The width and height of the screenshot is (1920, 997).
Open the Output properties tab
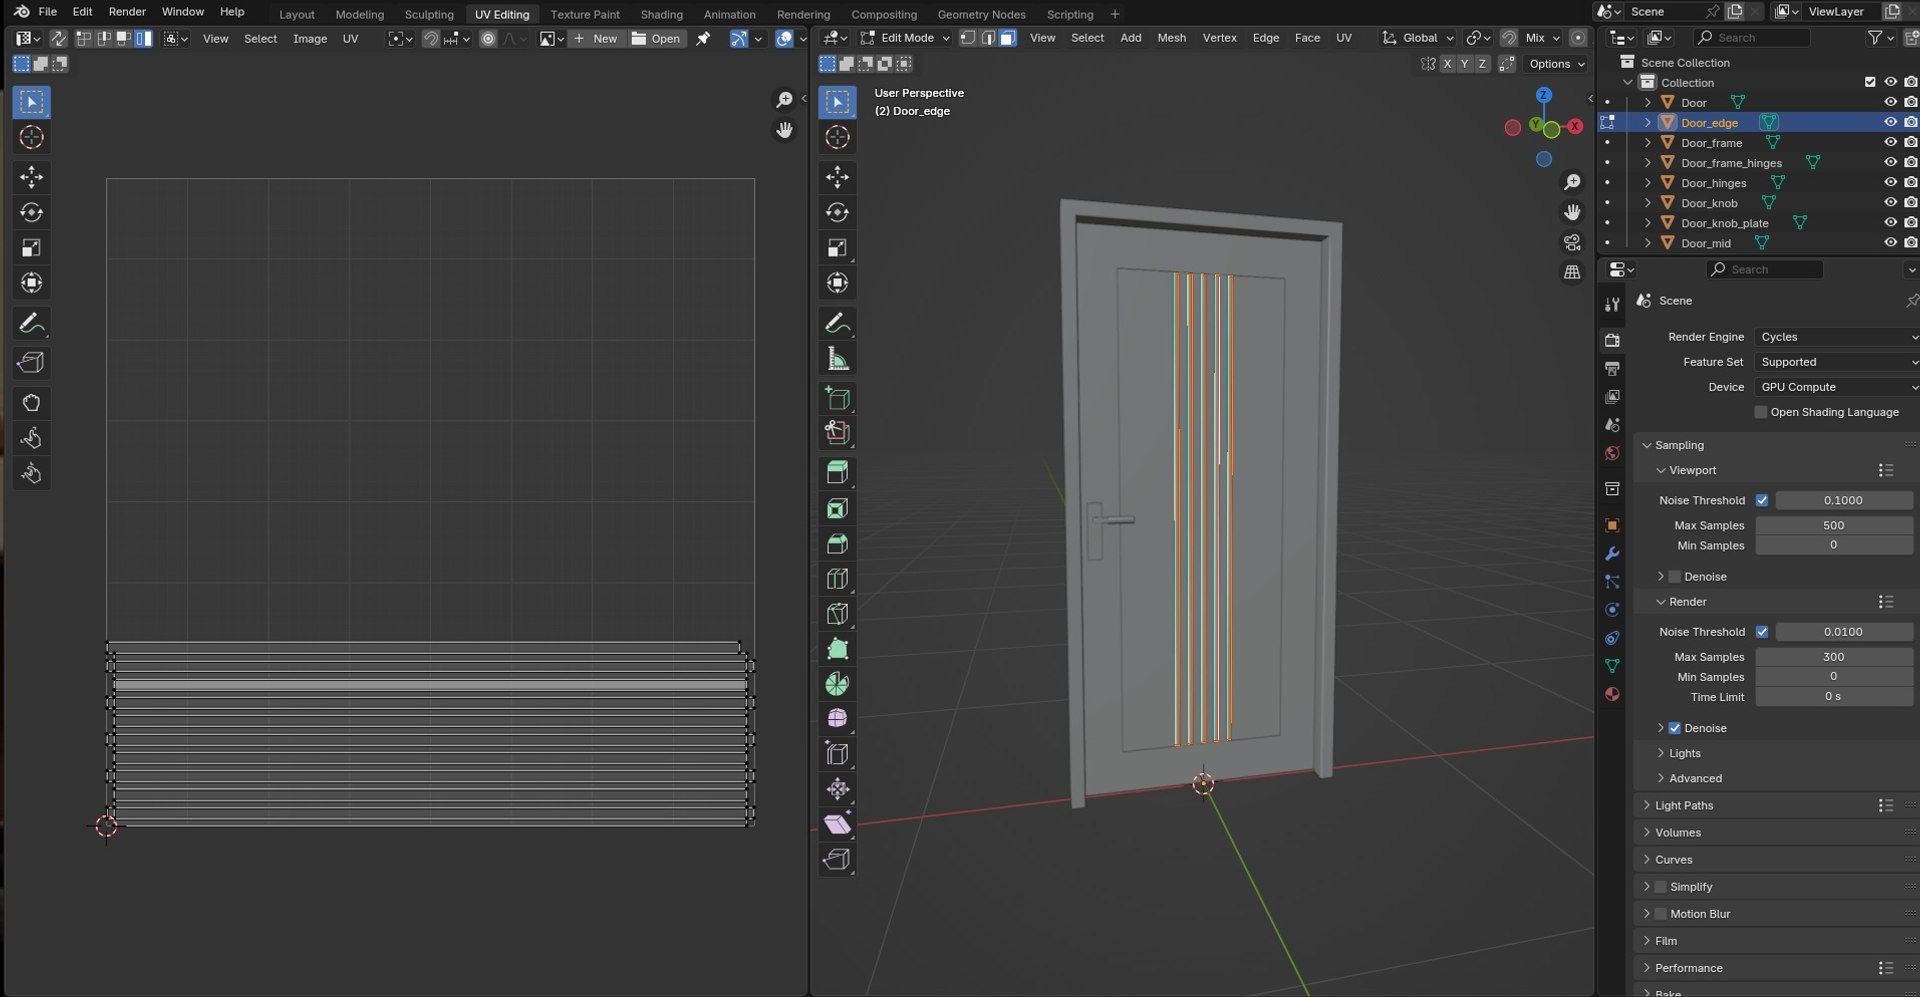pos(1612,369)
